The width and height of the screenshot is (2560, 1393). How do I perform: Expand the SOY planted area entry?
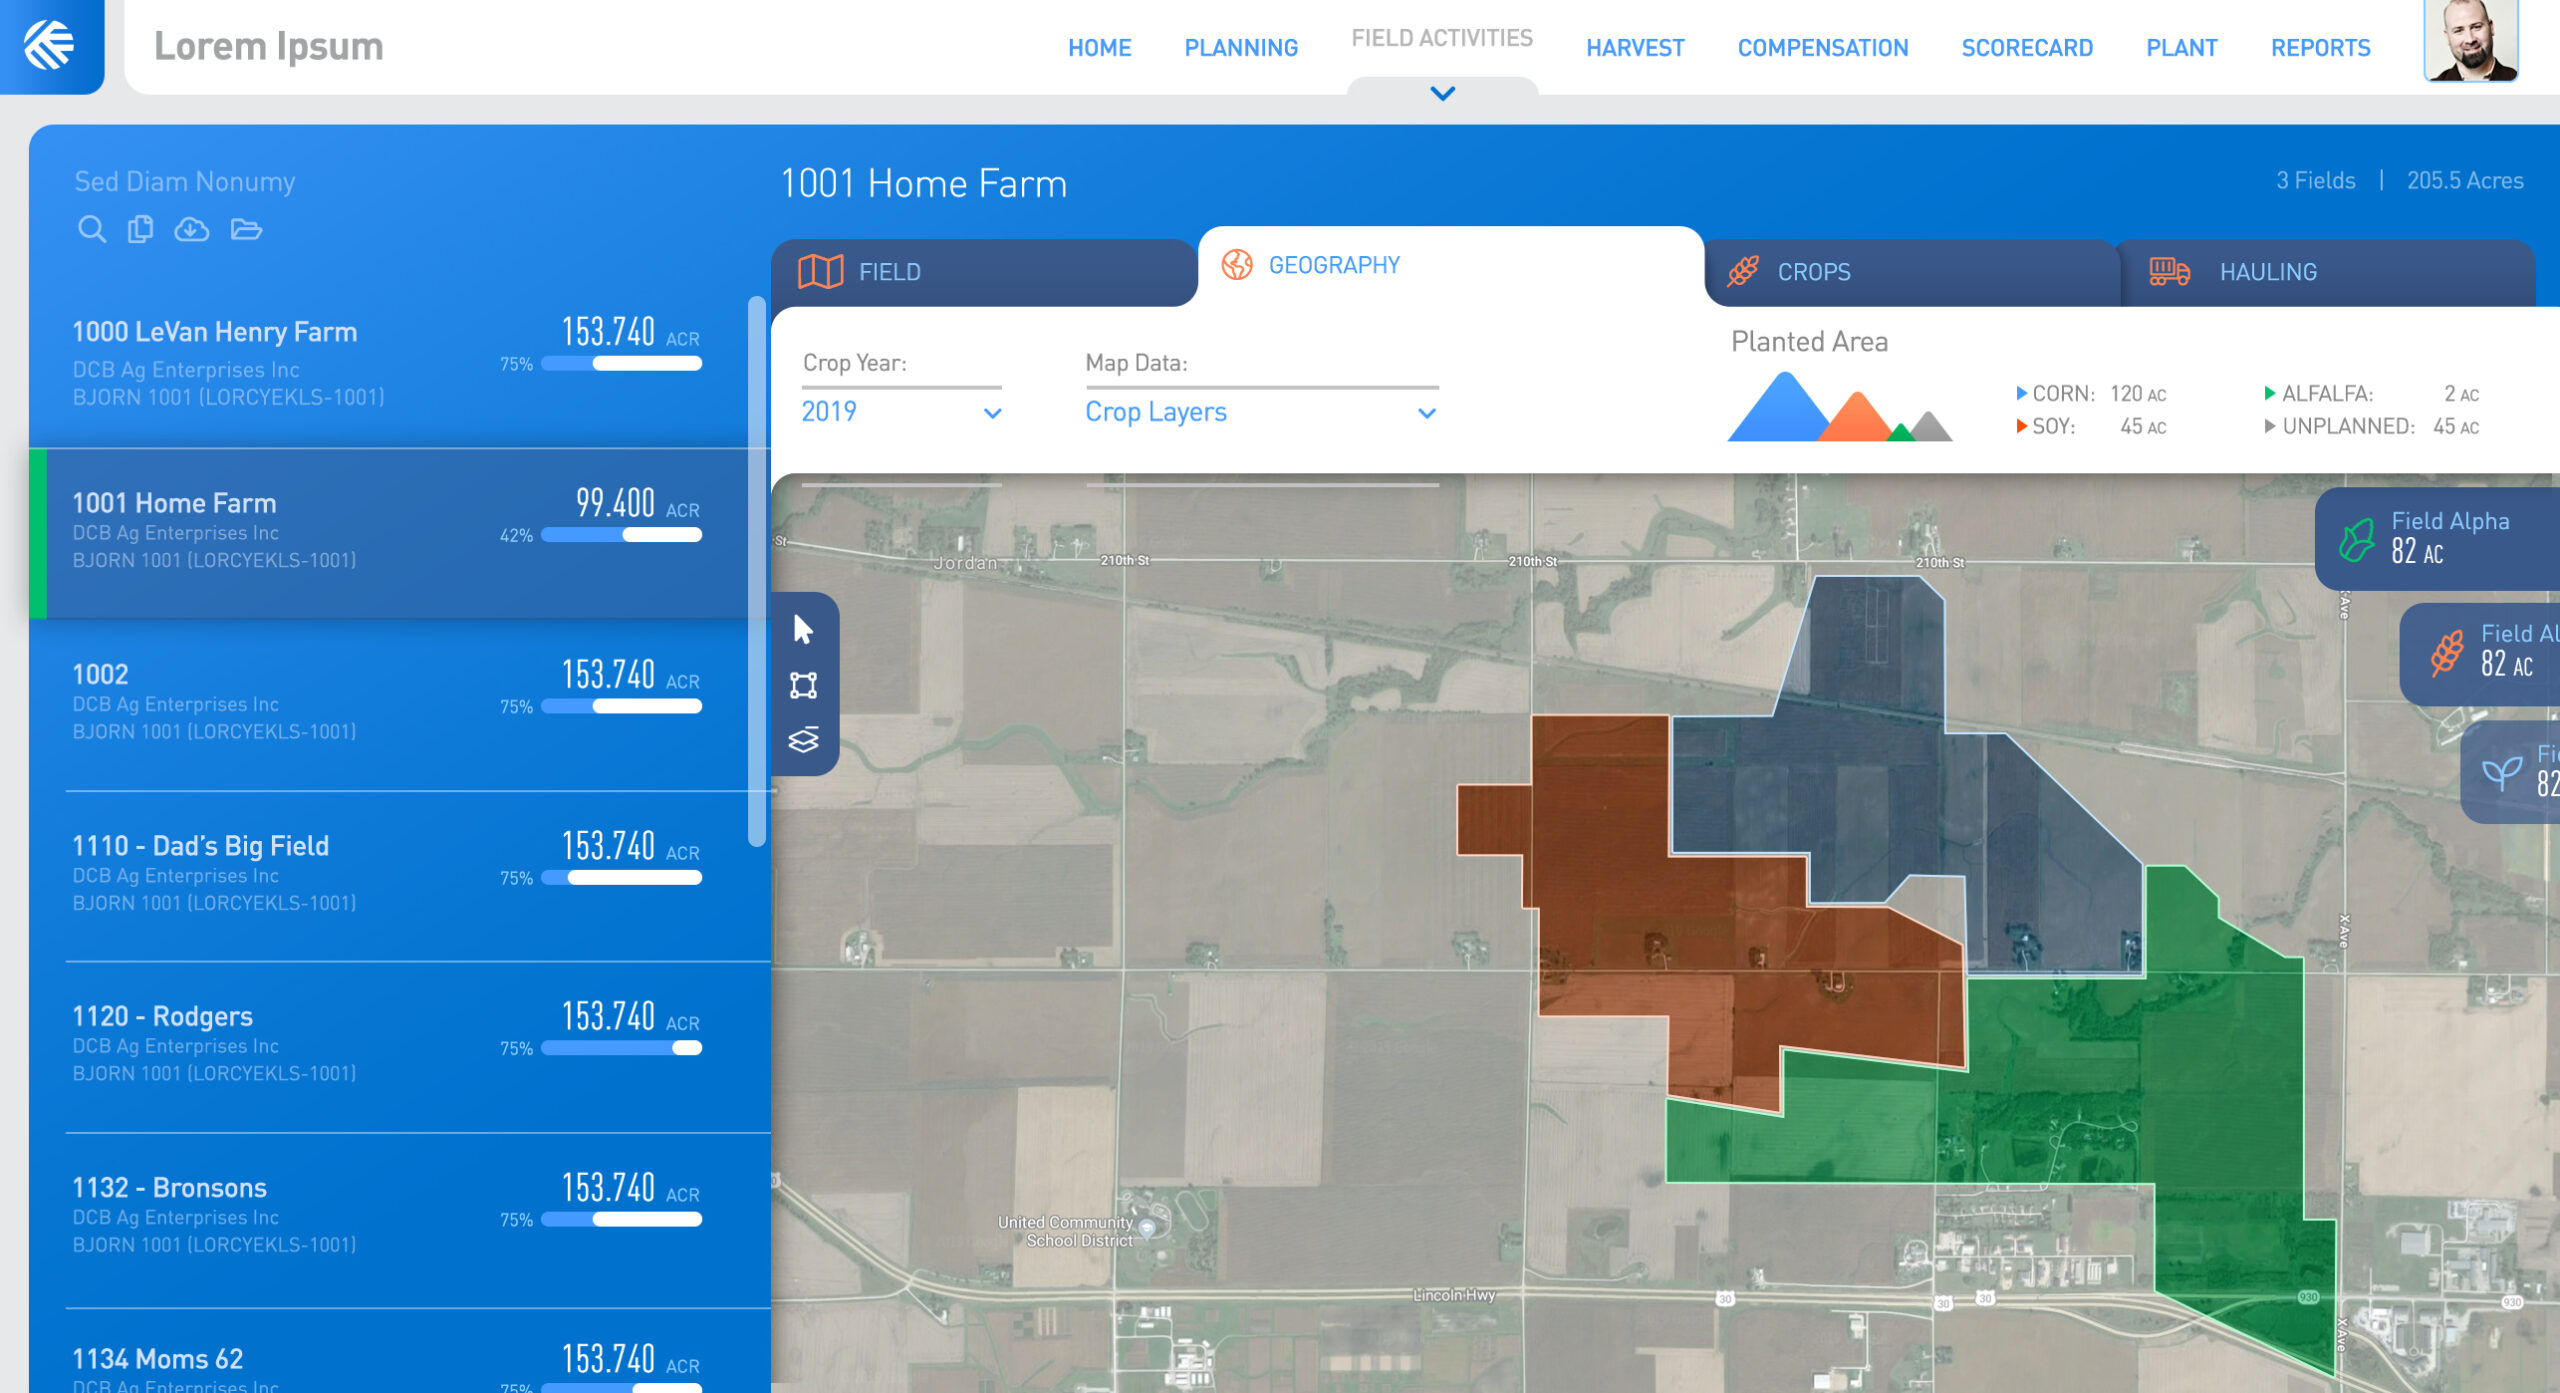2021,426
